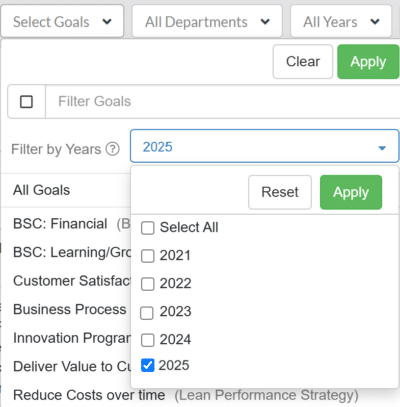The height and width of the screenshot is (407, 400).
Task: Click the Filter by Years help icon
Action: coord(113,149)
